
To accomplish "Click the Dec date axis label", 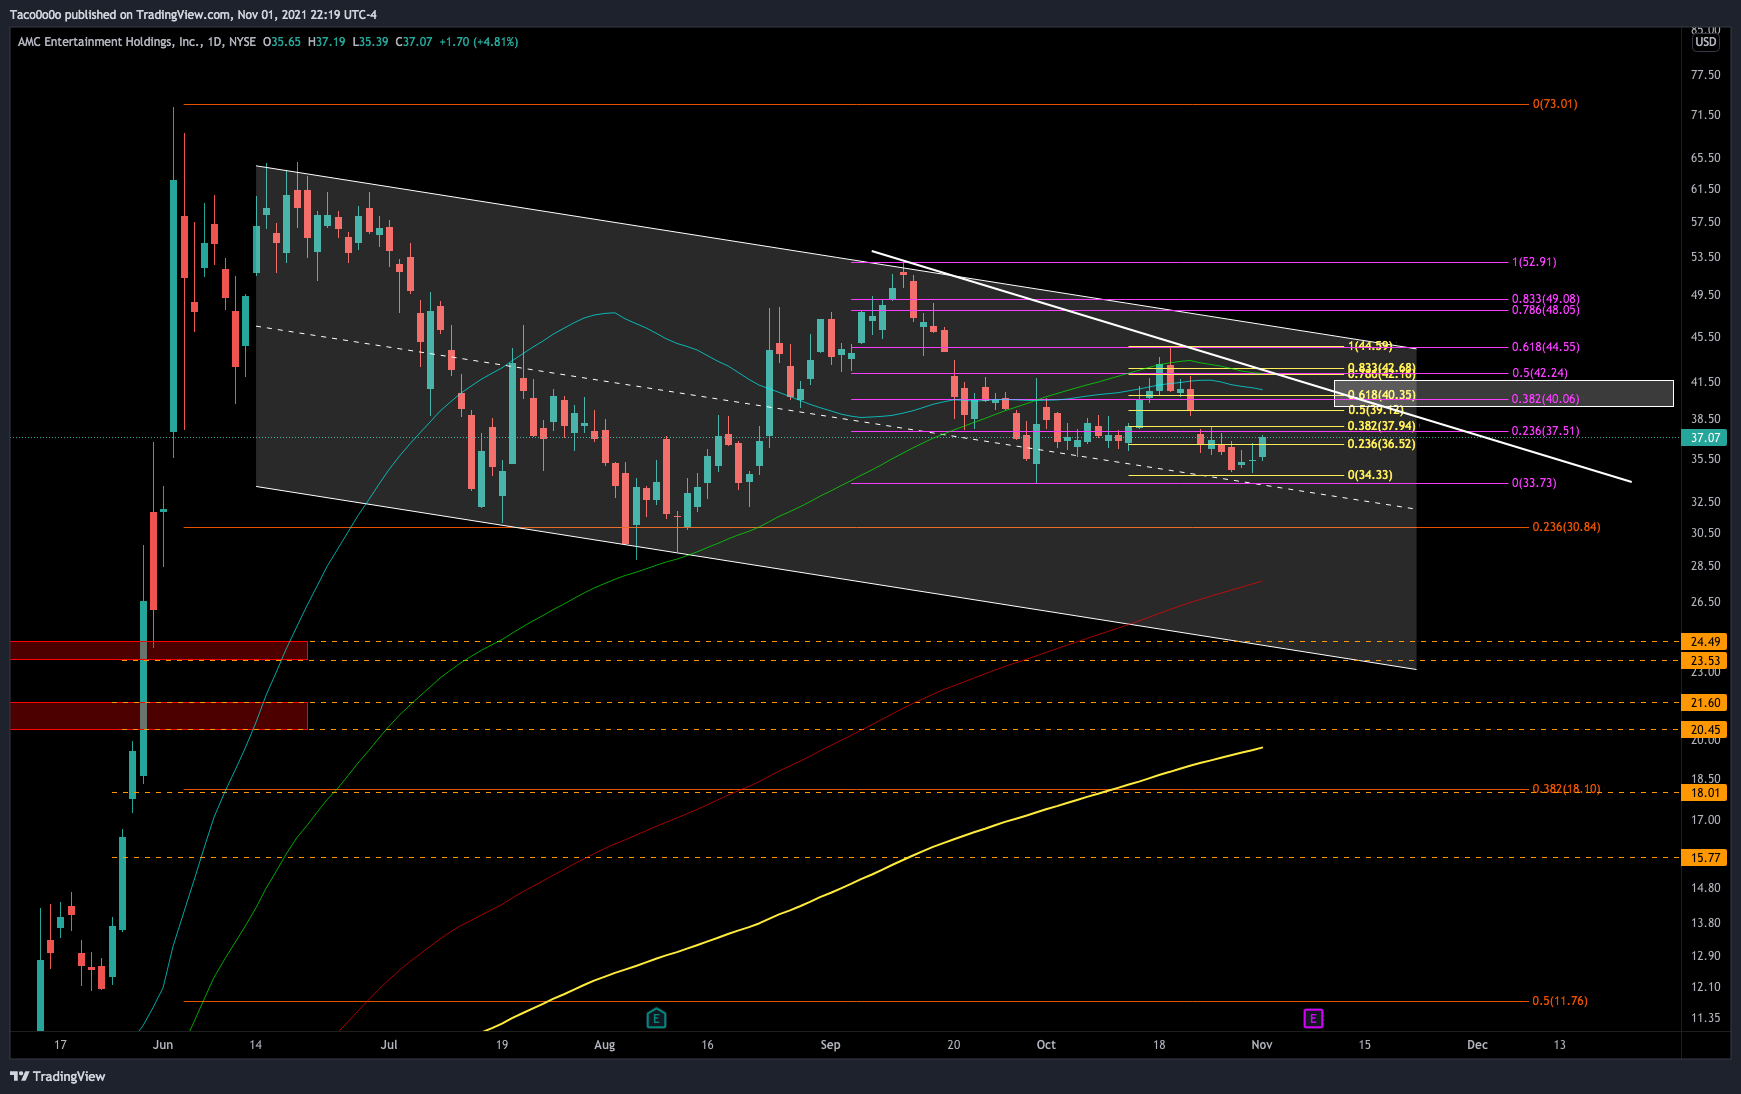I will click(x=1477, y=1045).
